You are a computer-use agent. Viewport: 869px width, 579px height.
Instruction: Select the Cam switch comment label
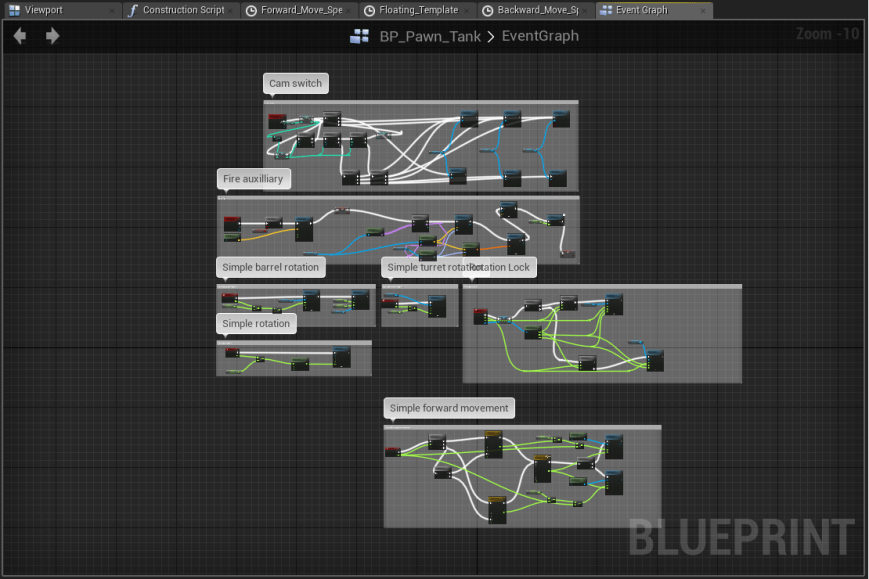(x=296, y=83)
